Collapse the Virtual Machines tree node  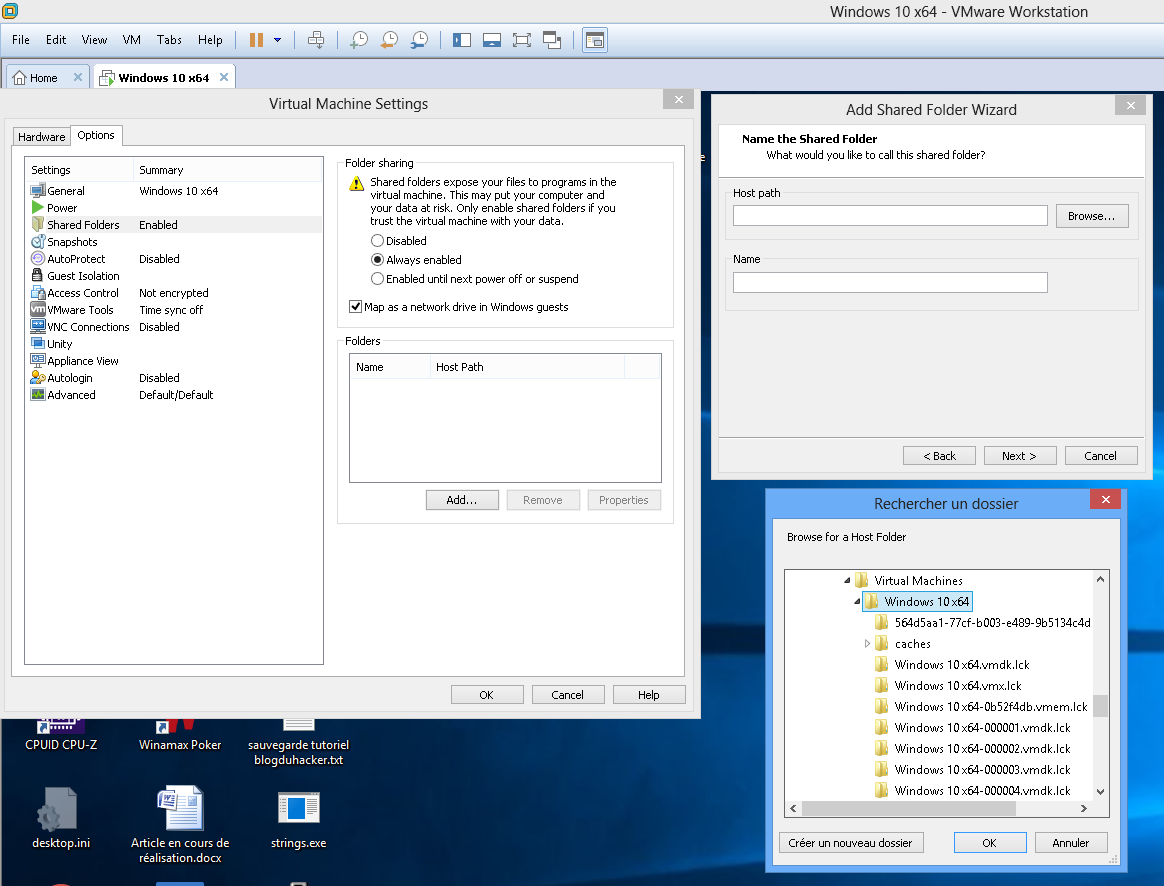pos(847,580)
